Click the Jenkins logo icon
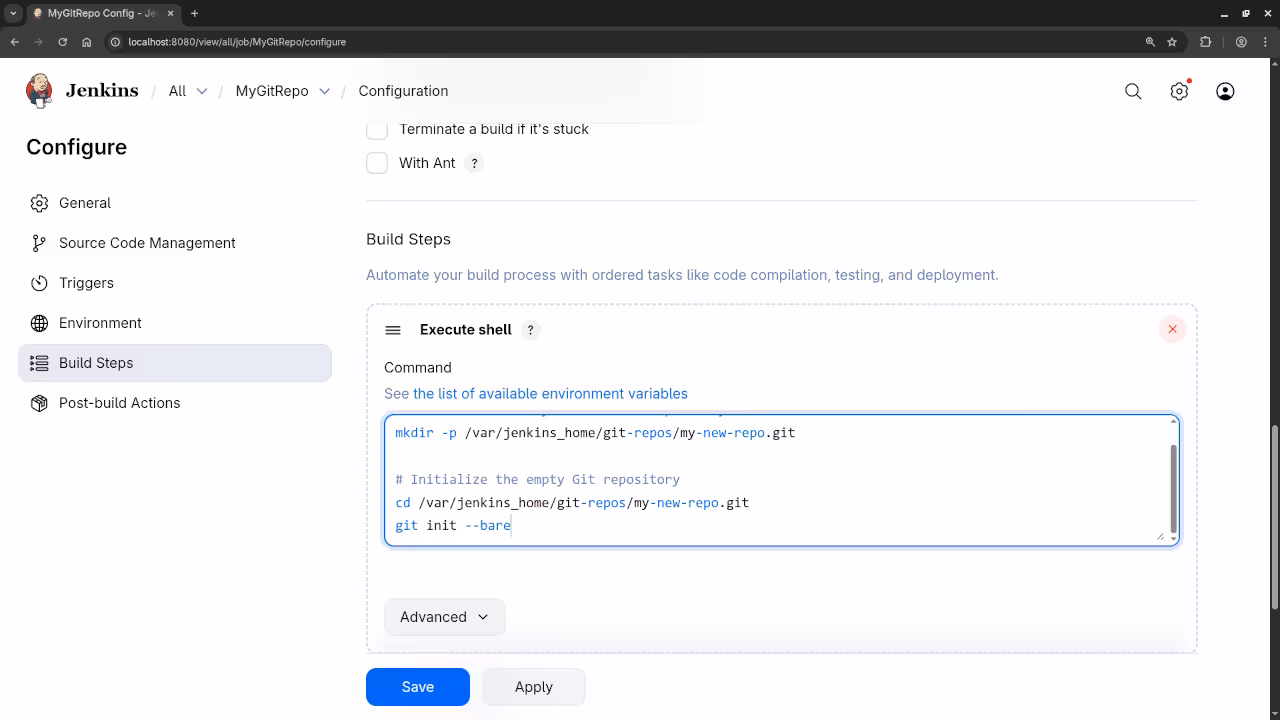Image resolution: width=1280 pixels, height=720 pixels. pyautogui.click(x=39, y=91)
